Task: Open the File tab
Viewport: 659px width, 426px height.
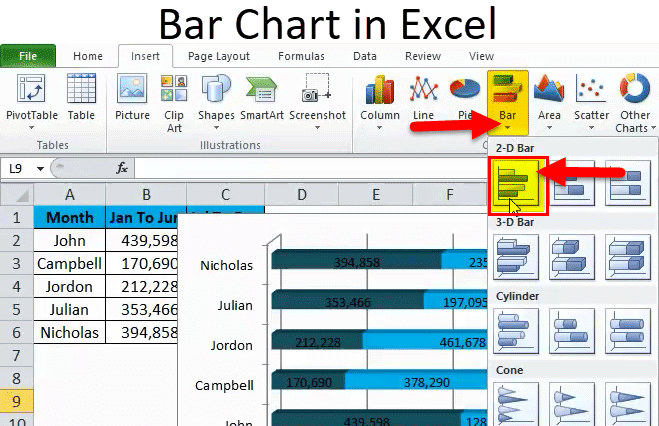Action: tap(28, 56)
